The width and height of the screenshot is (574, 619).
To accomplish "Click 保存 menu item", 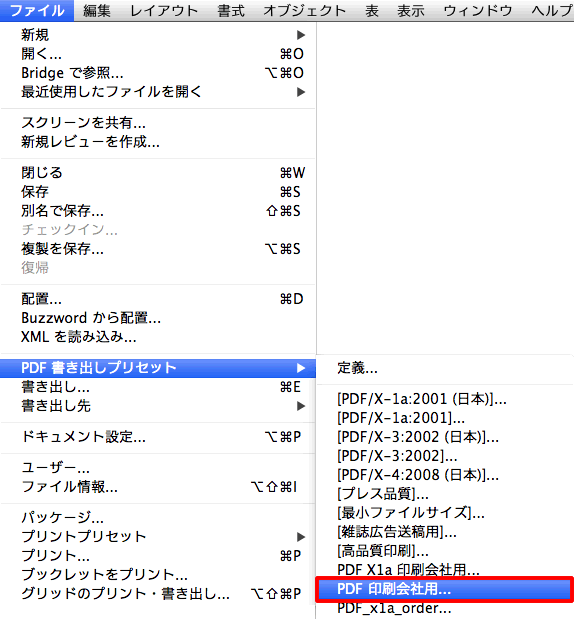I will pyautogui.click(x=158, y=192).
